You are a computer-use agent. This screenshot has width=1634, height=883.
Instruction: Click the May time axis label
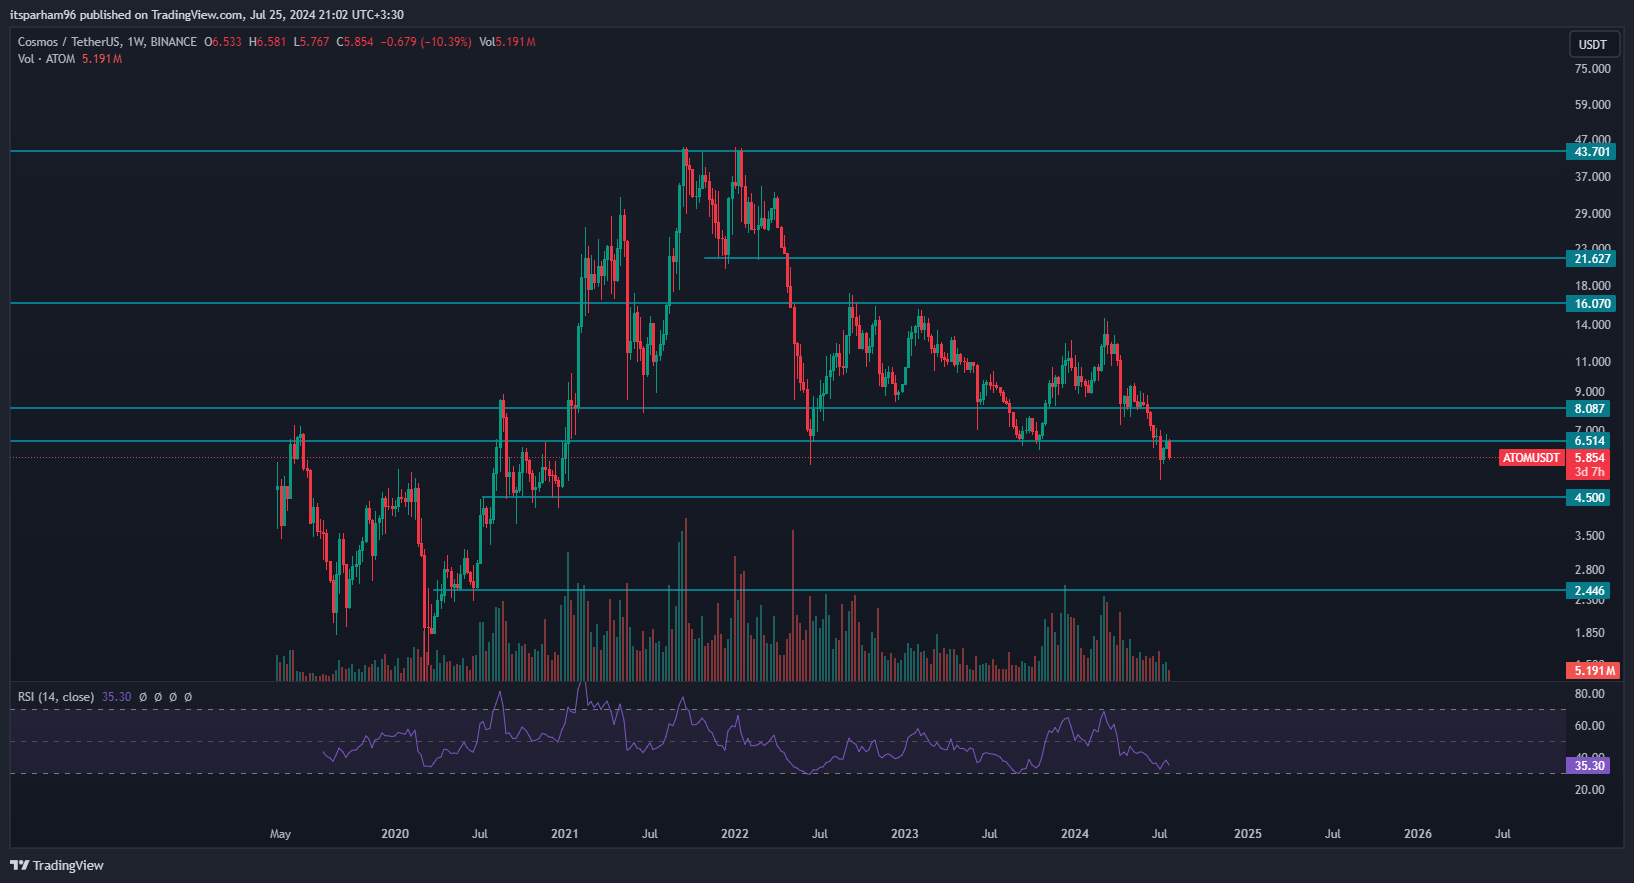280,834
